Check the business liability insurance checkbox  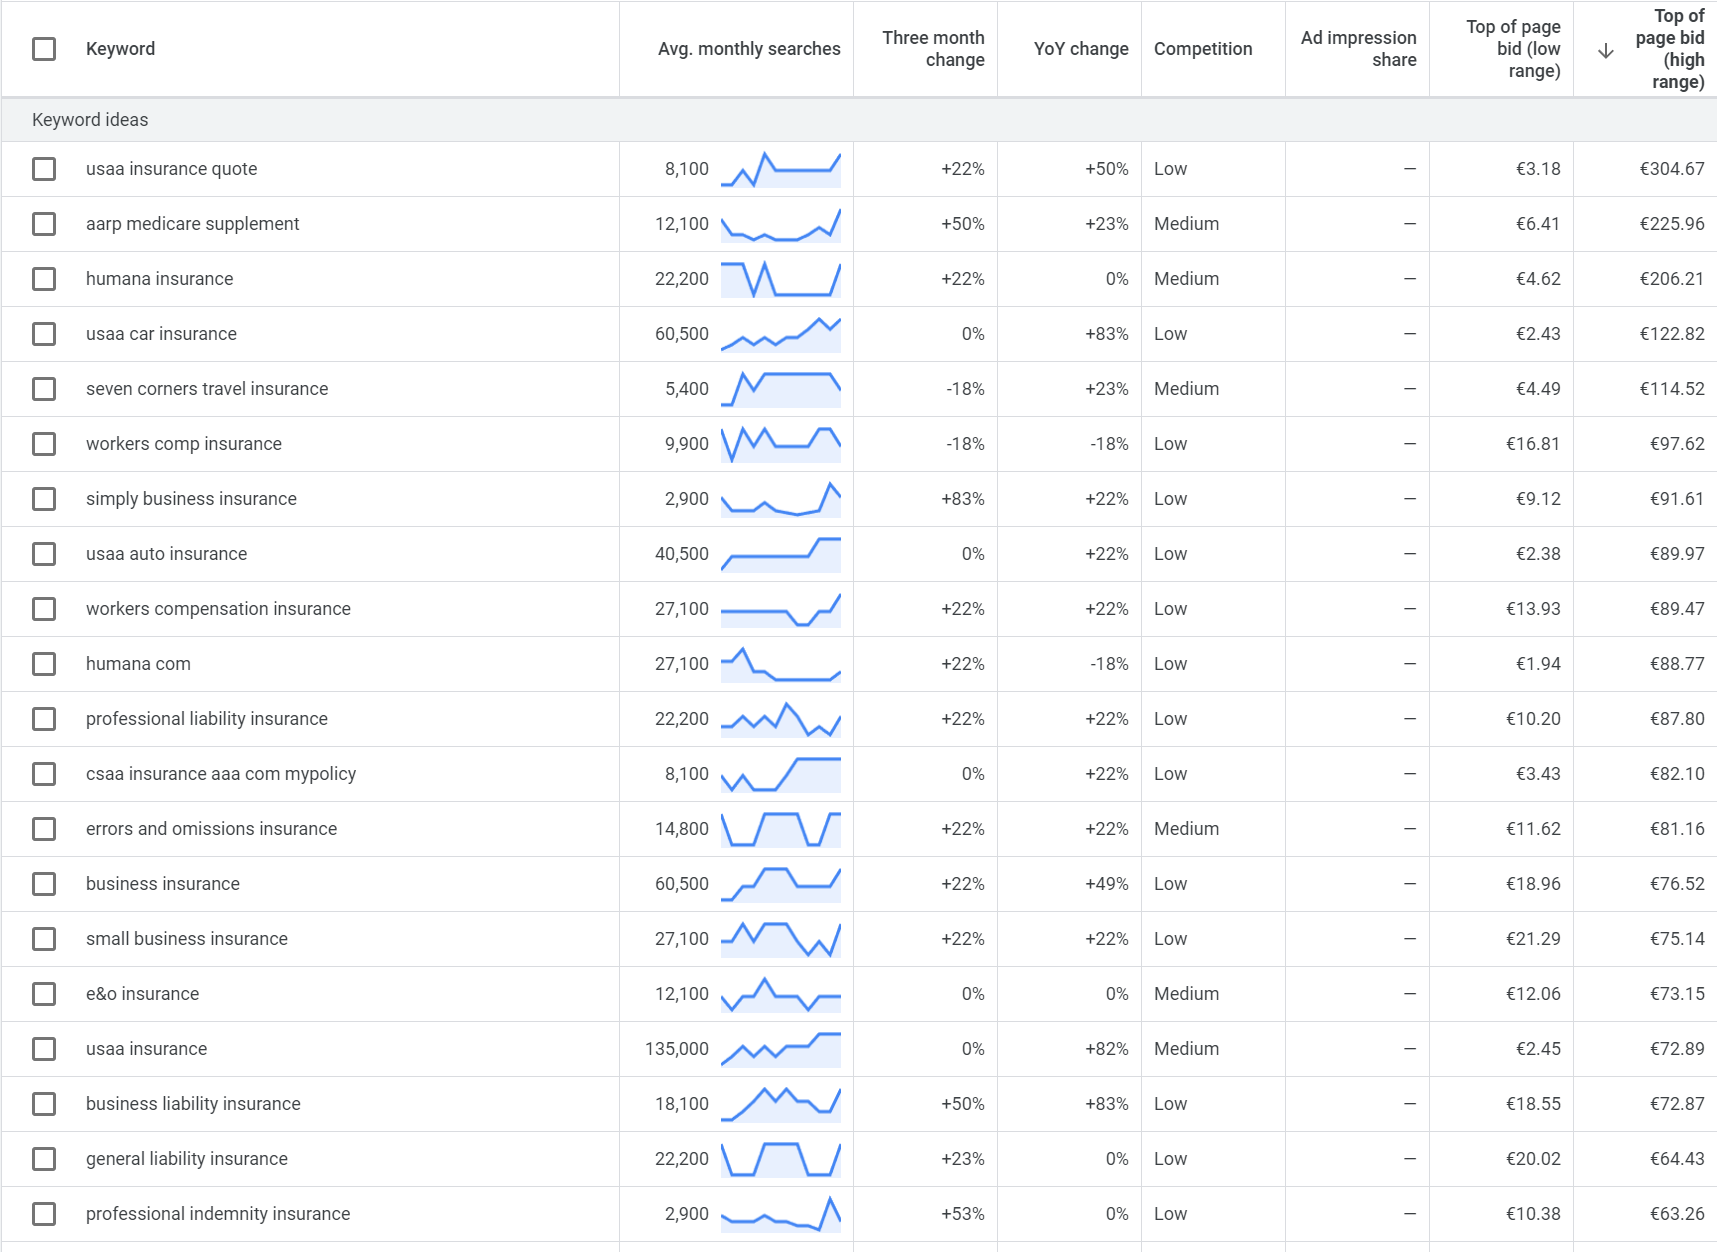pyautogui.click(x=44, y=1104)
